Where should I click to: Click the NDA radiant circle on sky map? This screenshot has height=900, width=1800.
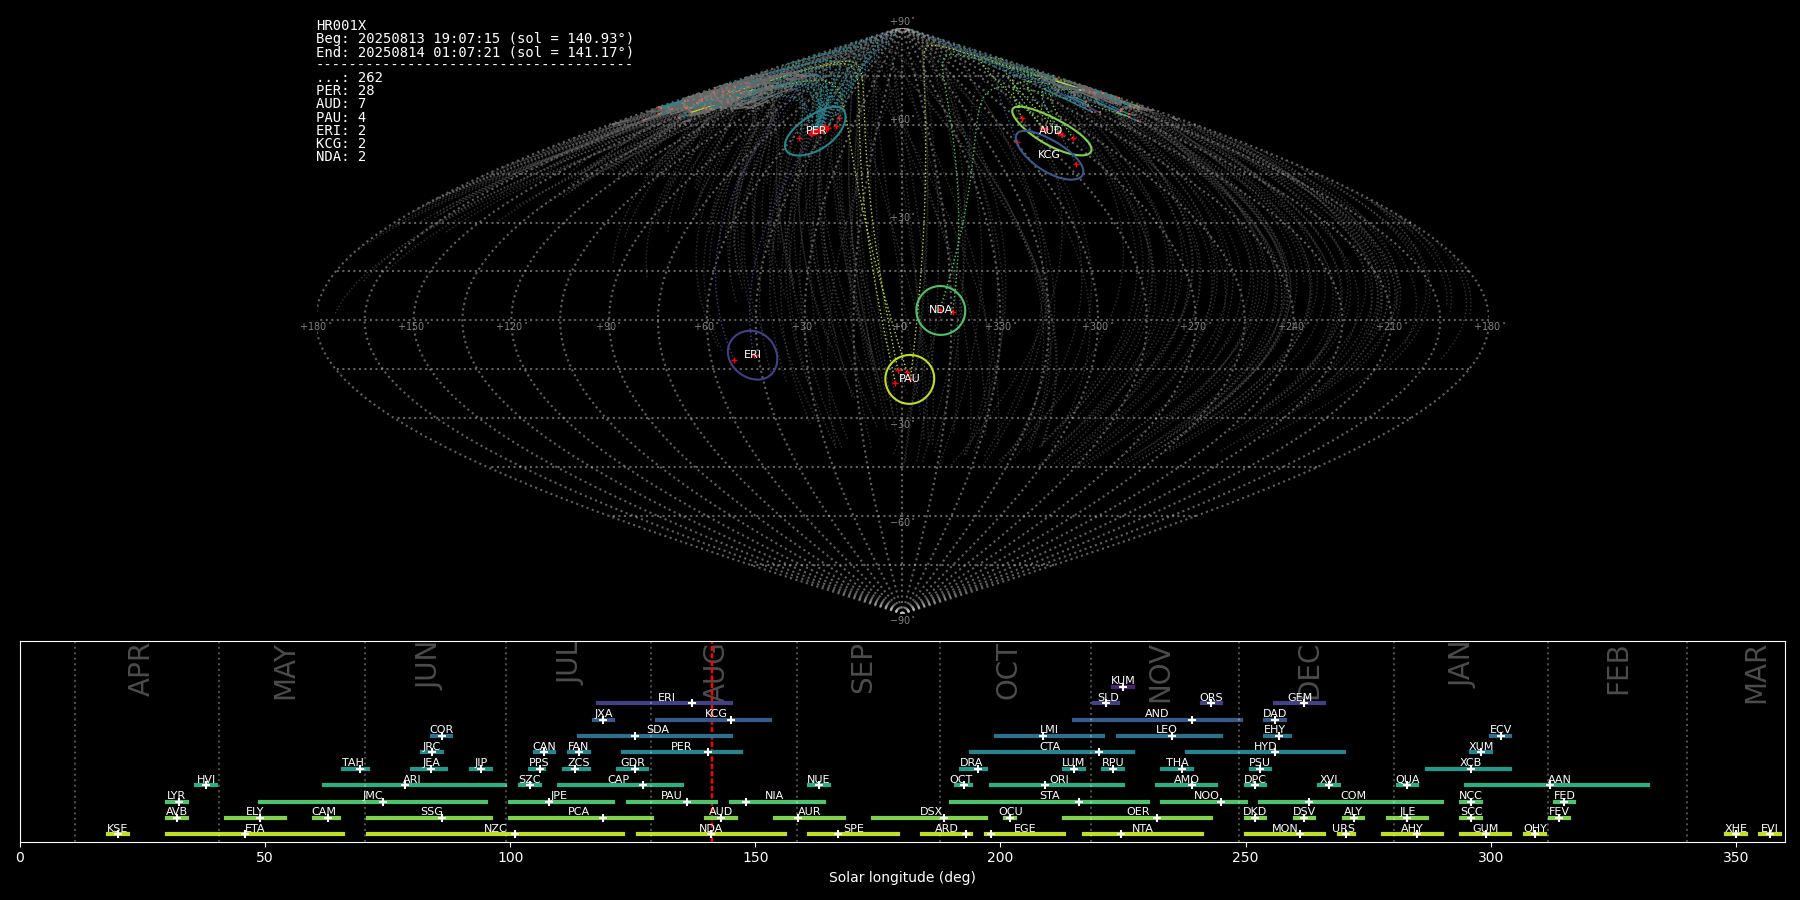(x=941, y=310)
